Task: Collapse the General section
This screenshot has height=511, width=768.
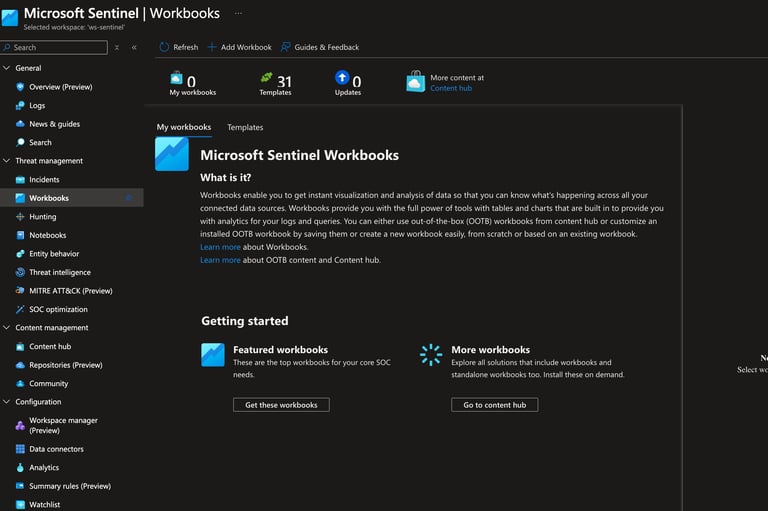Action: pos(6,68)
